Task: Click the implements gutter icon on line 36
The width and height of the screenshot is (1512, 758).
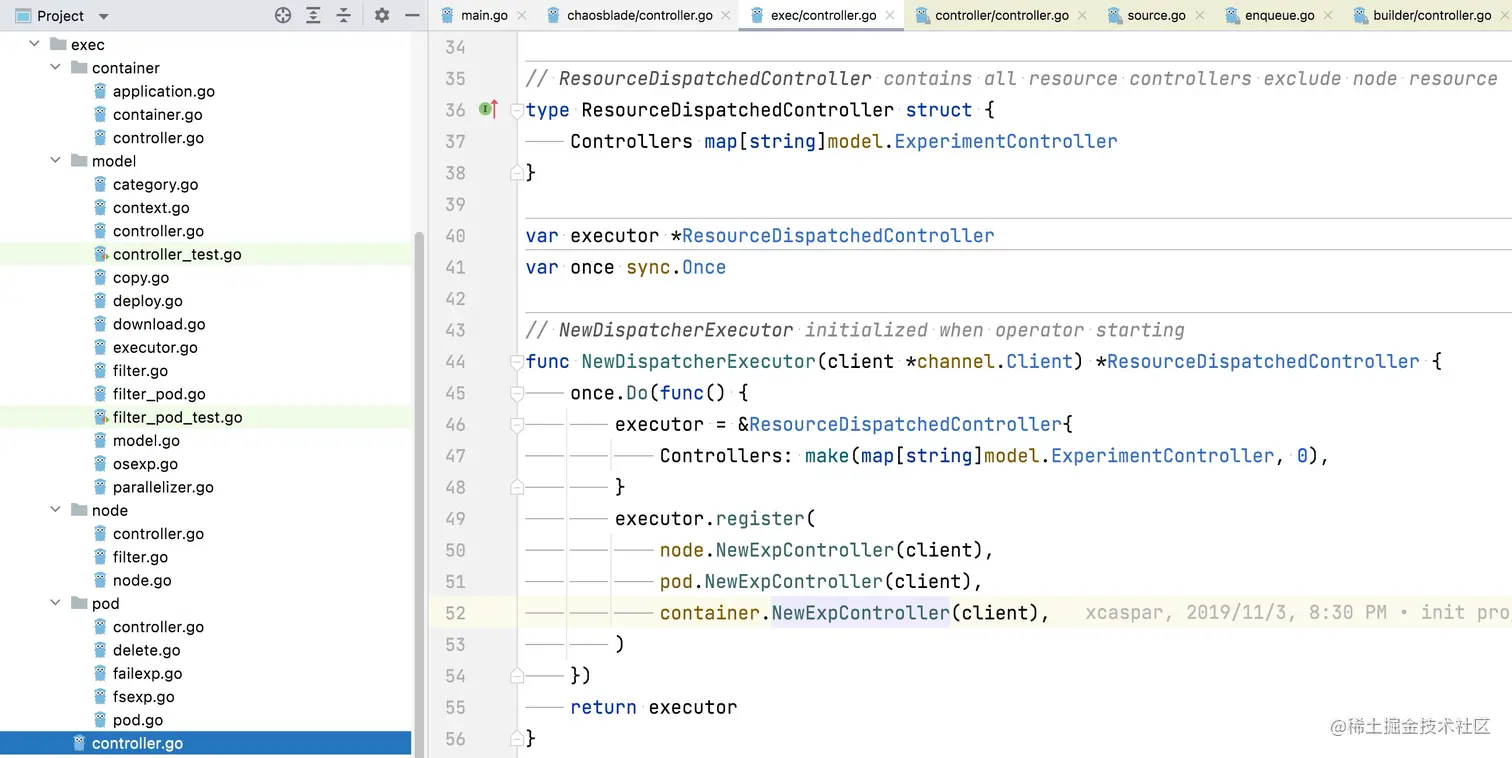Action: click(x=488, y=109)
